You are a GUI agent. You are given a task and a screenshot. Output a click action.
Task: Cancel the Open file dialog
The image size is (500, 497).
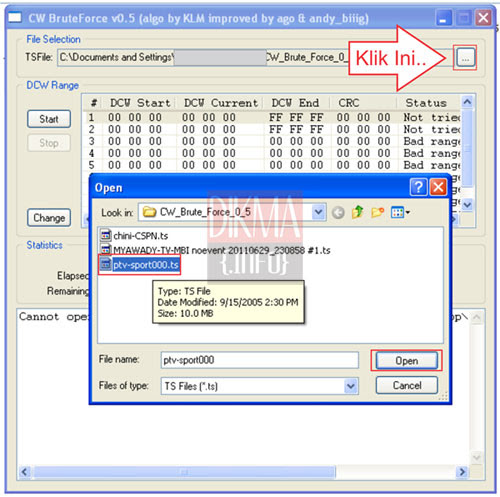pyautogui.click(x=406, y=385)
